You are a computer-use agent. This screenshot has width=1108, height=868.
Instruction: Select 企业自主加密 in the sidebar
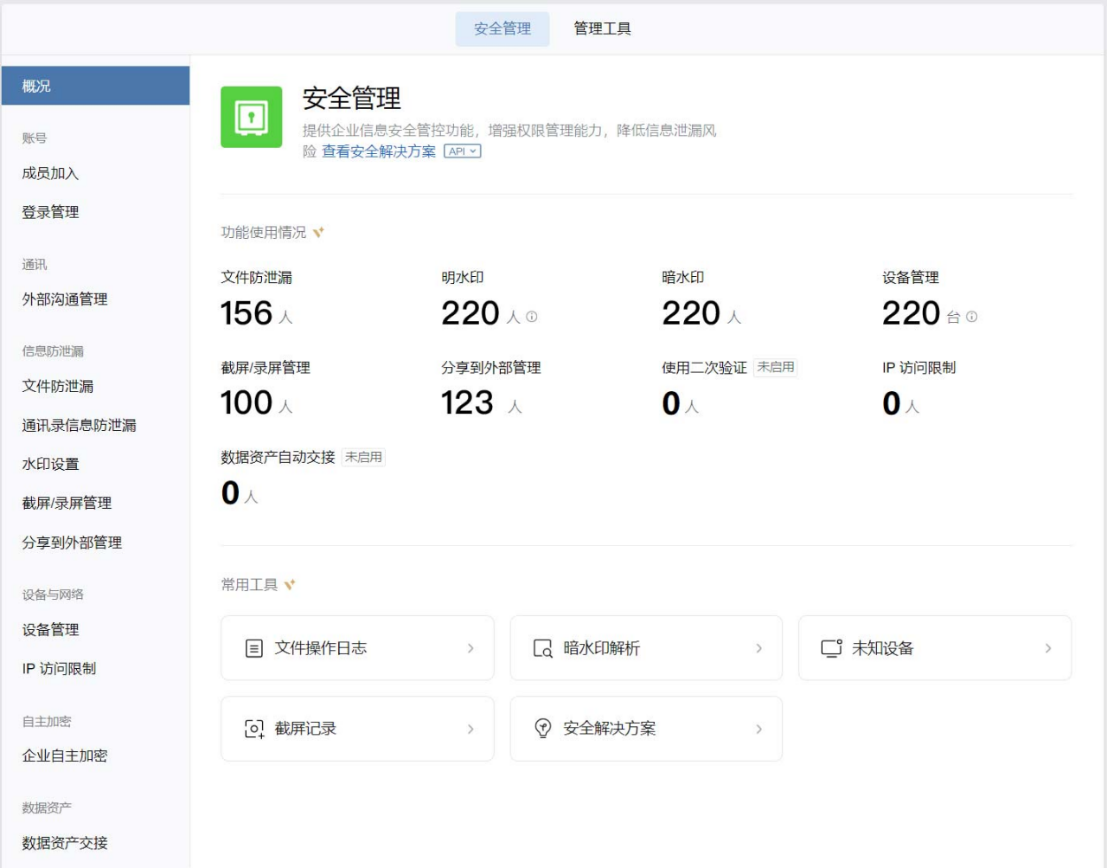point(64,756)
